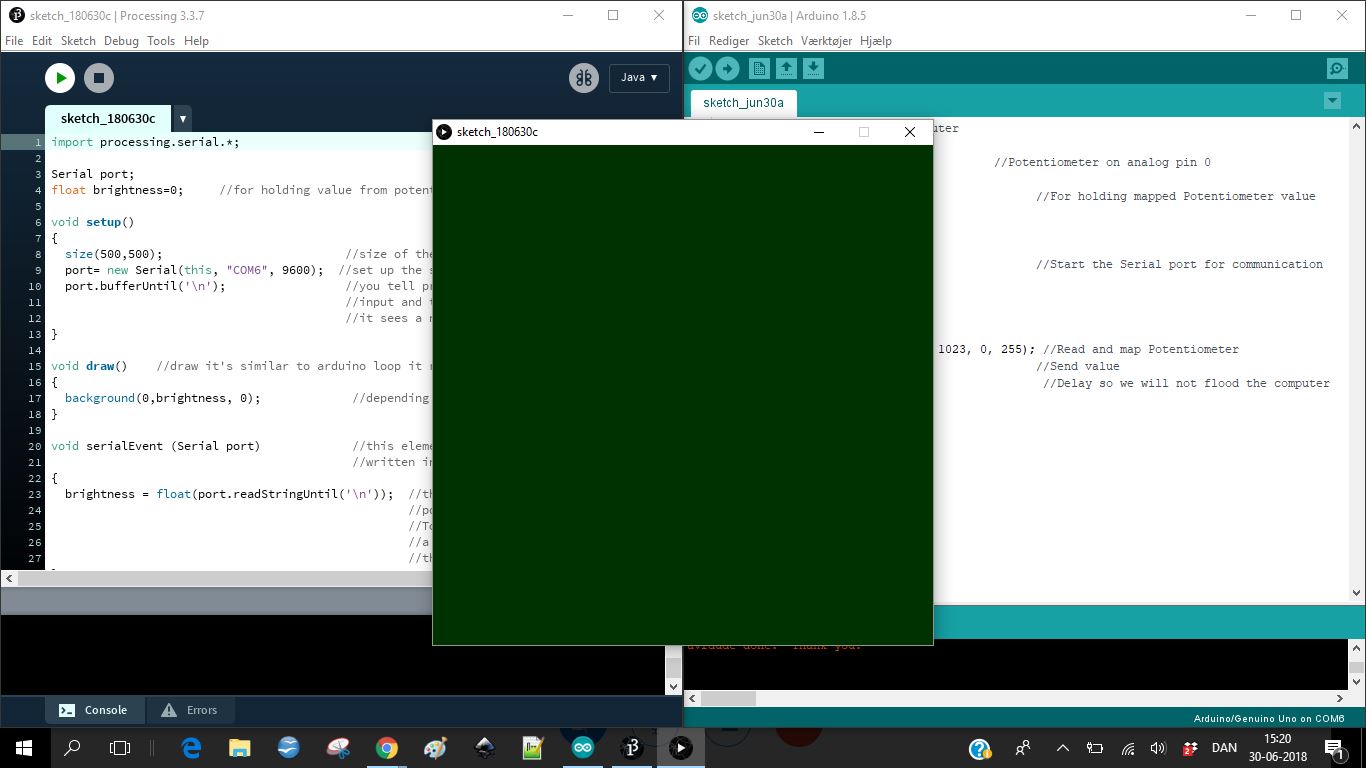1366x768 pixels.
Task: Open the Arduino Rediger menu
Action: 729,41
